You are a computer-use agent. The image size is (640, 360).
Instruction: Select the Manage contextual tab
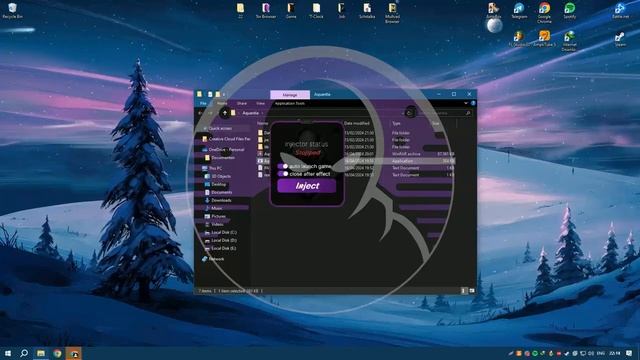coord(290,94)
